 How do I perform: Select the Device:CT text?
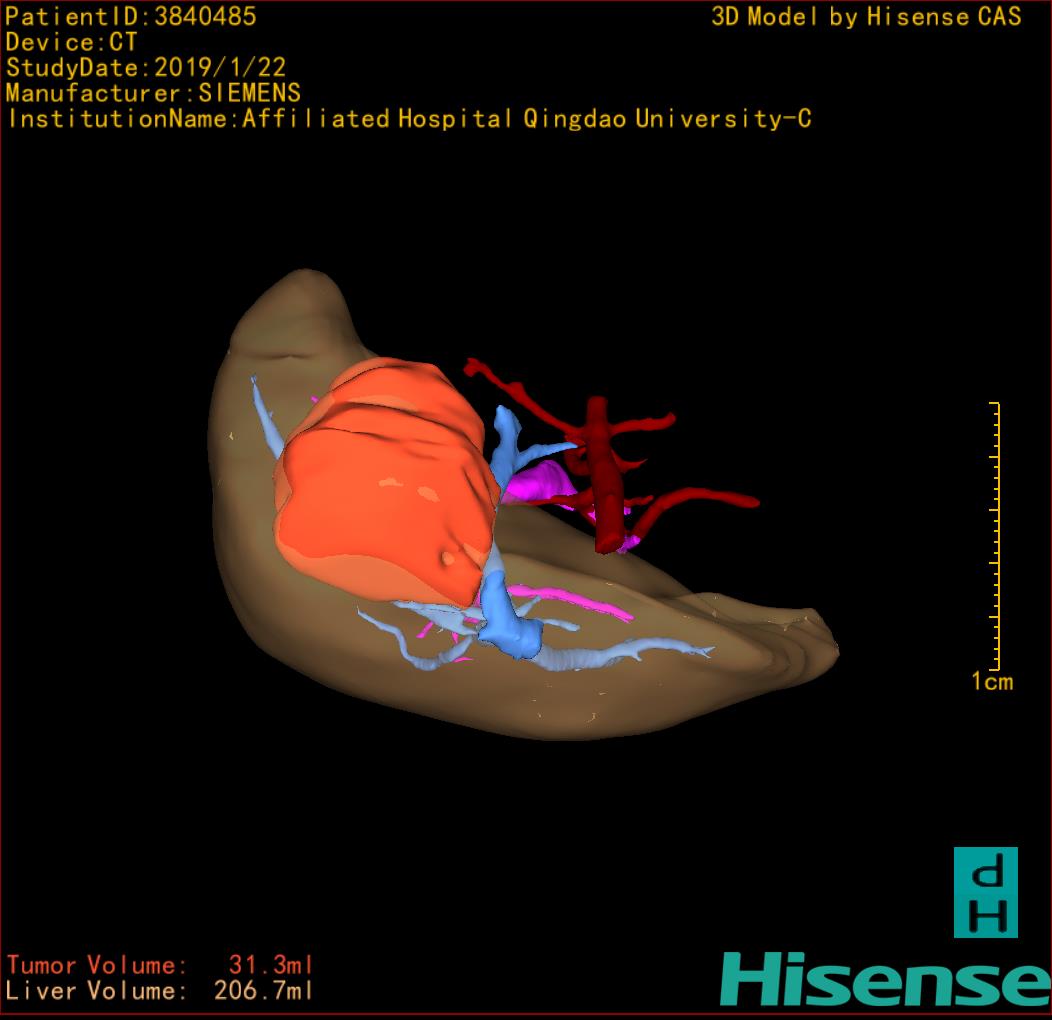72,43
